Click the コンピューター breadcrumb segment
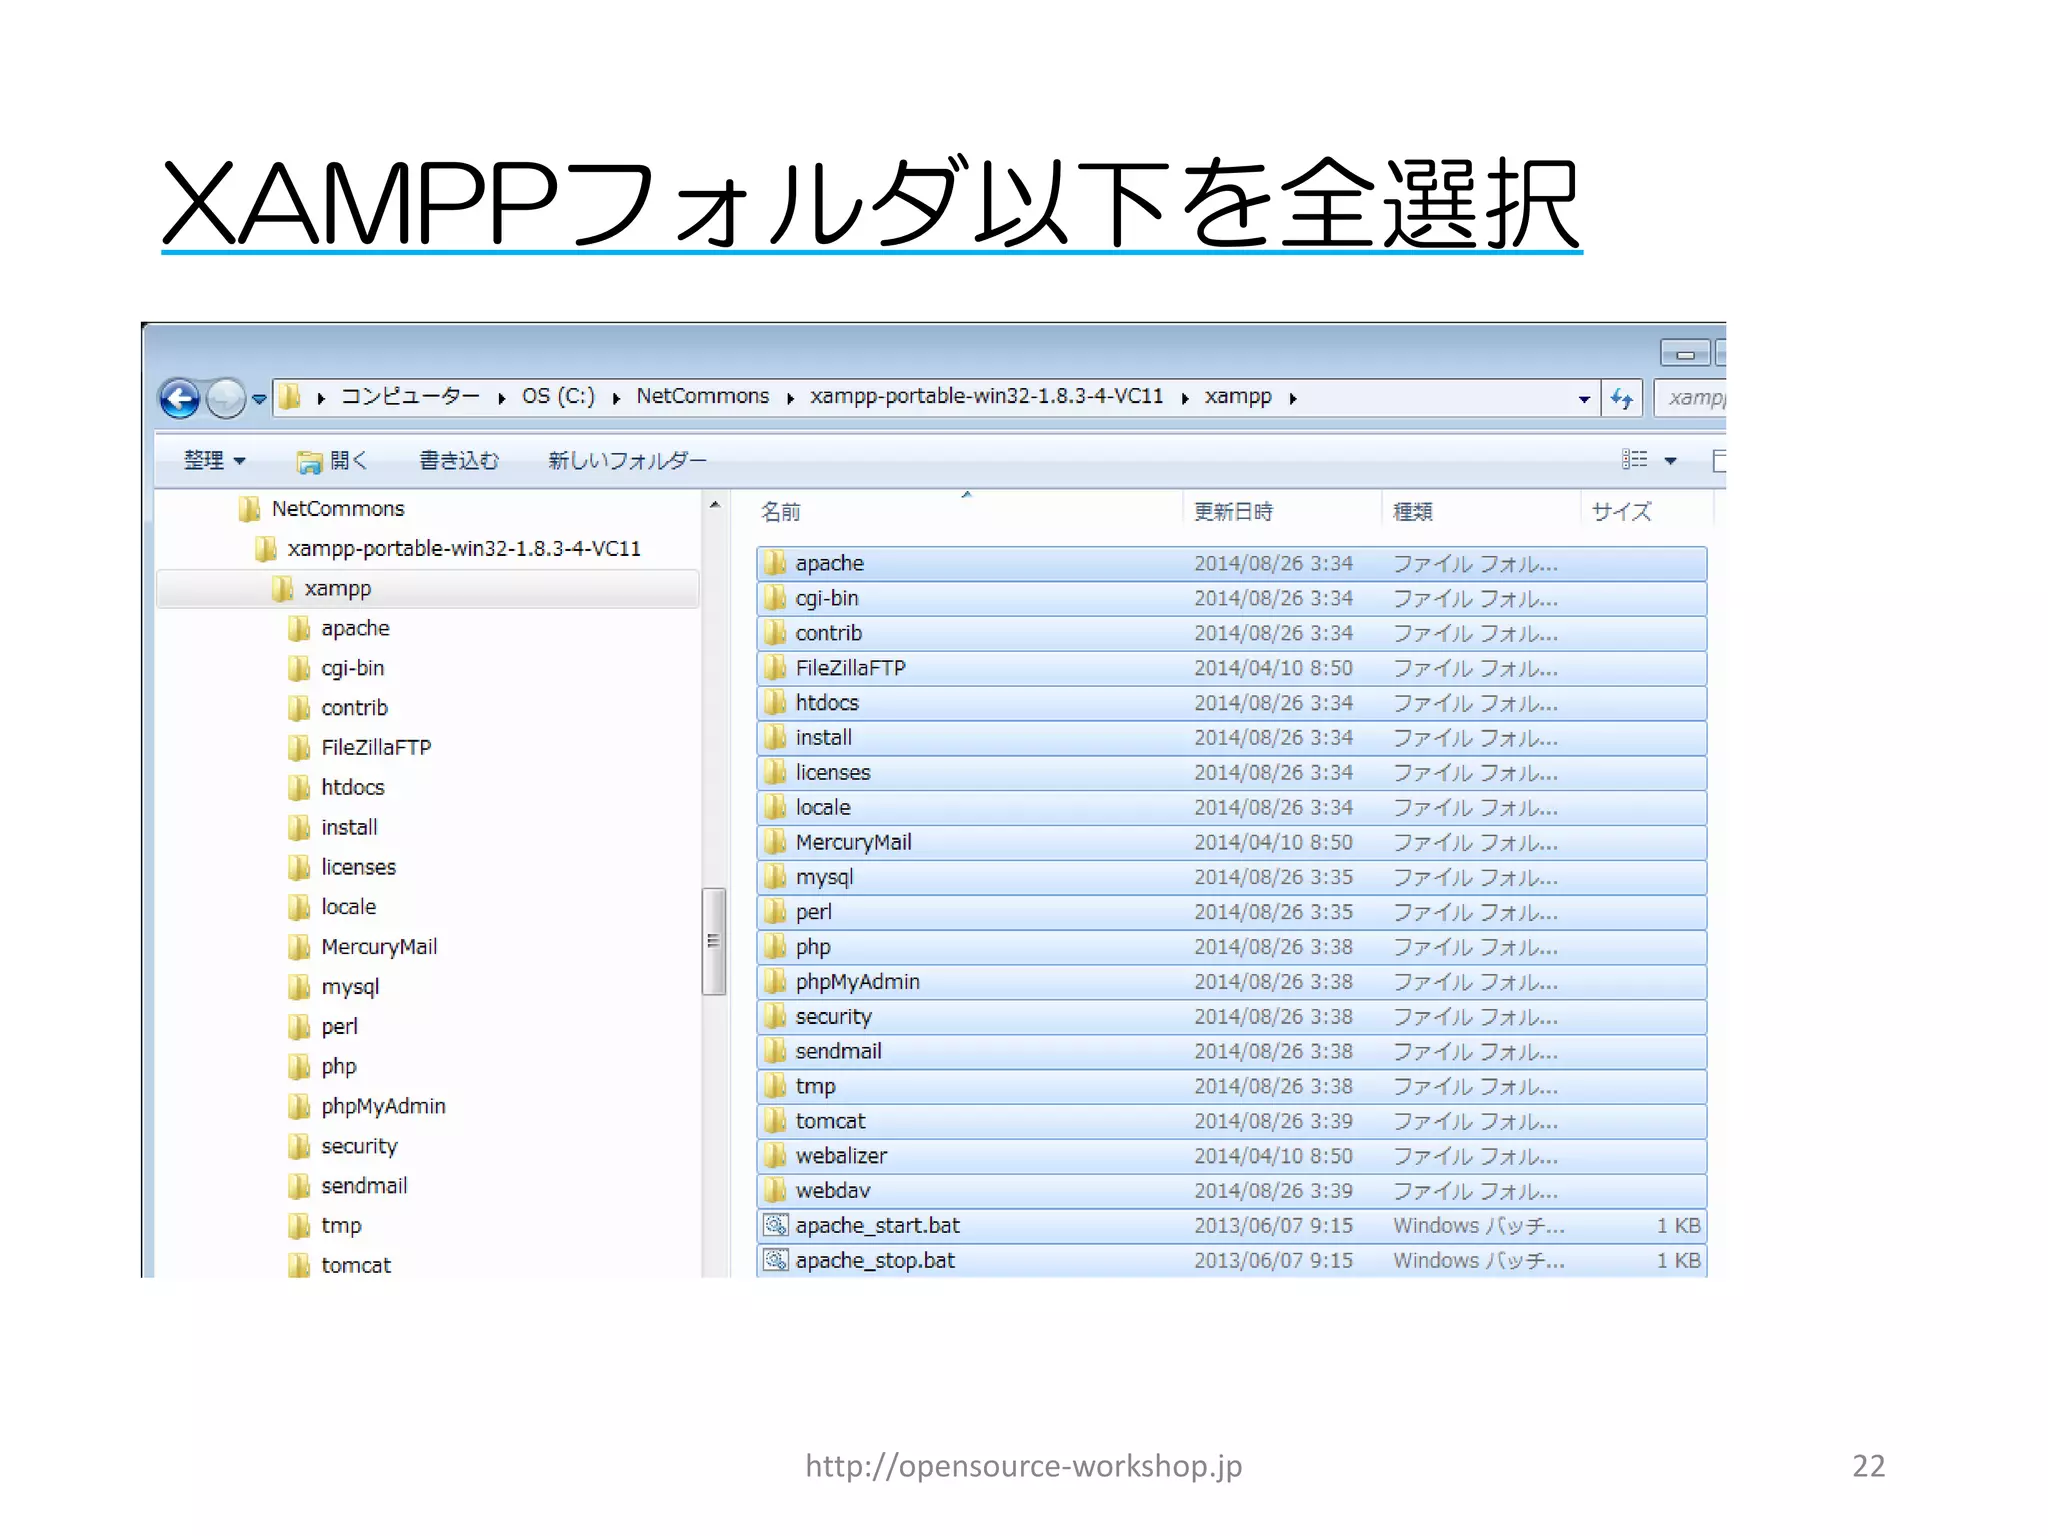This screenshot has width=2048, height=1536. (410, 396)
